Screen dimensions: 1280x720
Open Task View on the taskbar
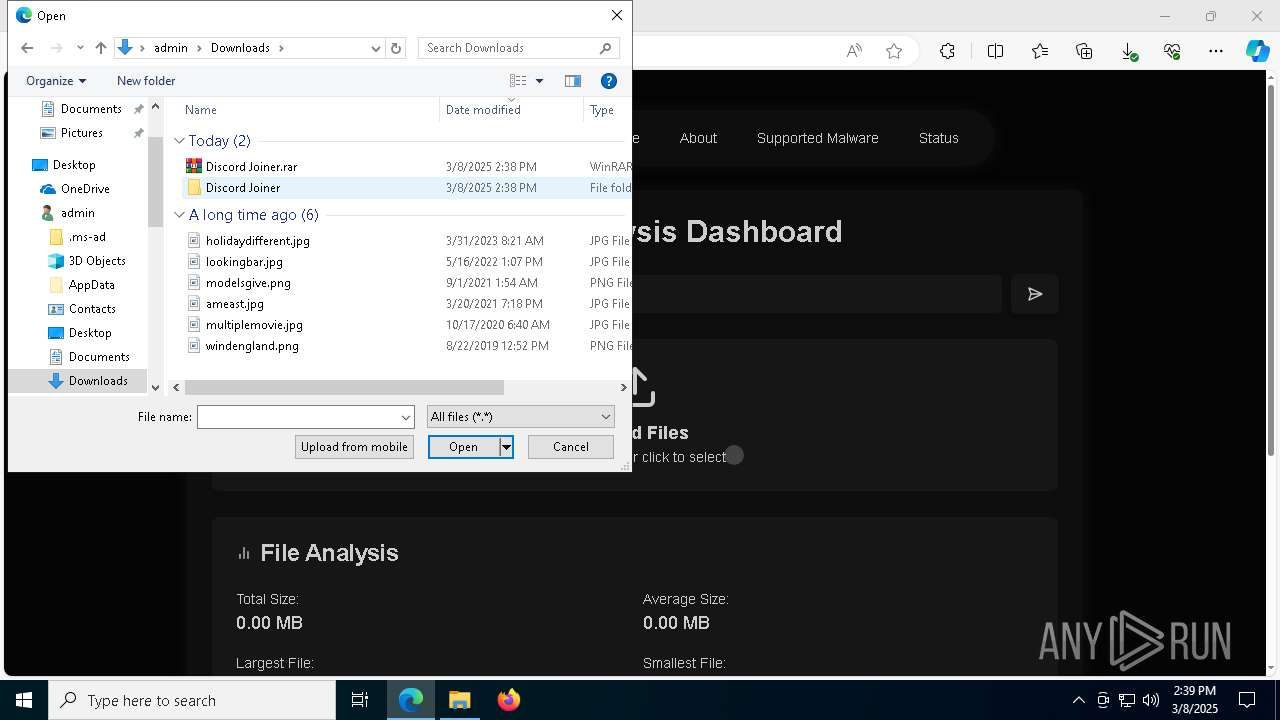click(360, 700)
